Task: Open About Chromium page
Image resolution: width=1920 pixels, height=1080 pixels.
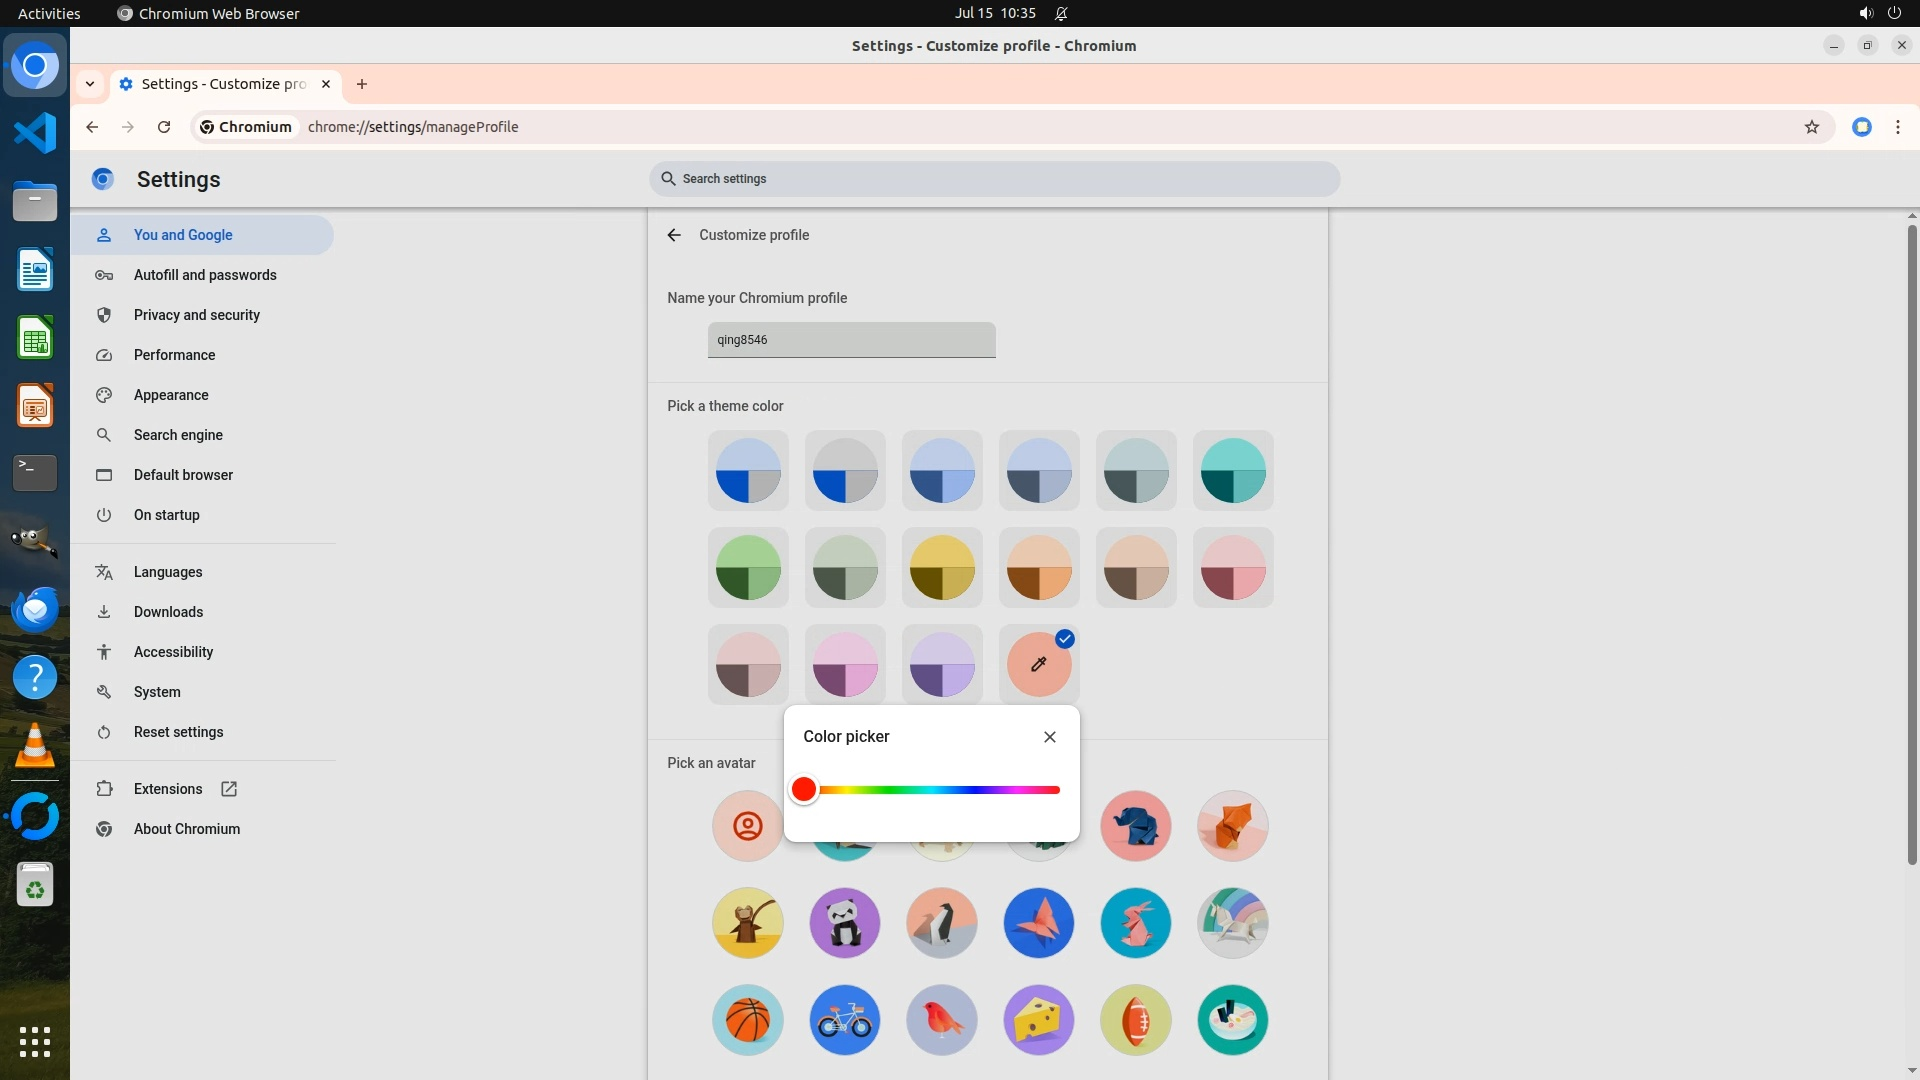Action: 186,829
